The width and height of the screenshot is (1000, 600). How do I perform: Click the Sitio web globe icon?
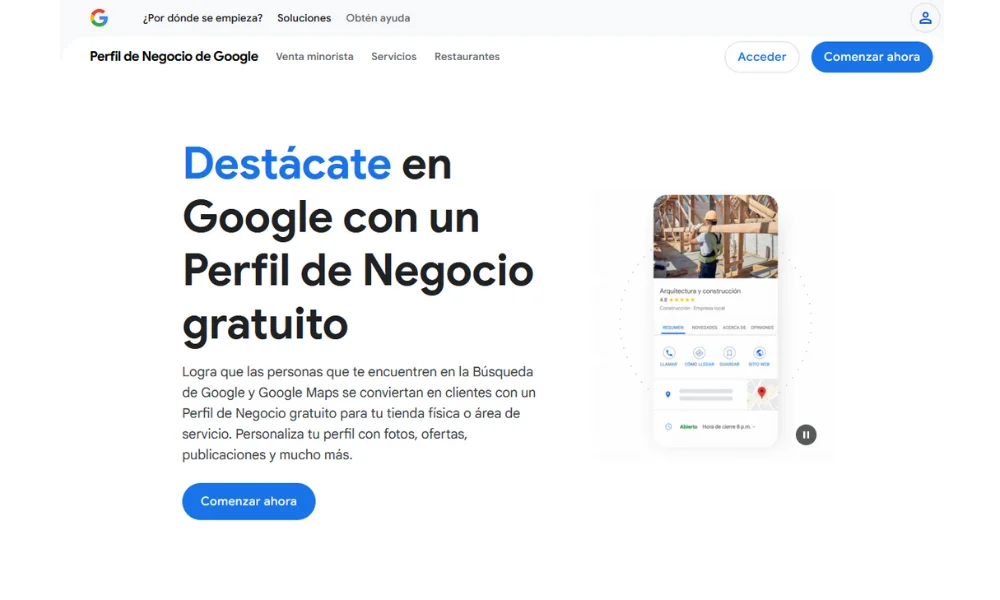[759, 353]
